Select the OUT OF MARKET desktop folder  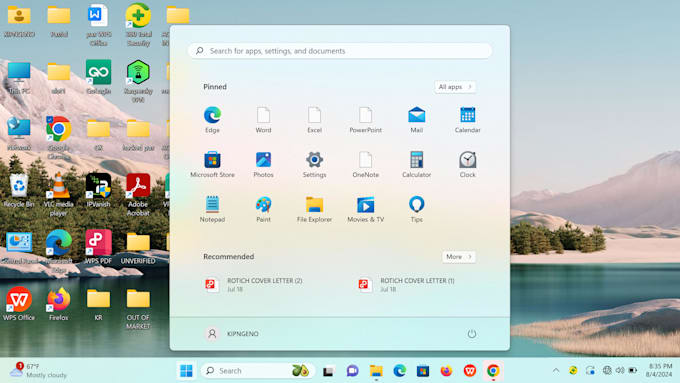point(138,308)
